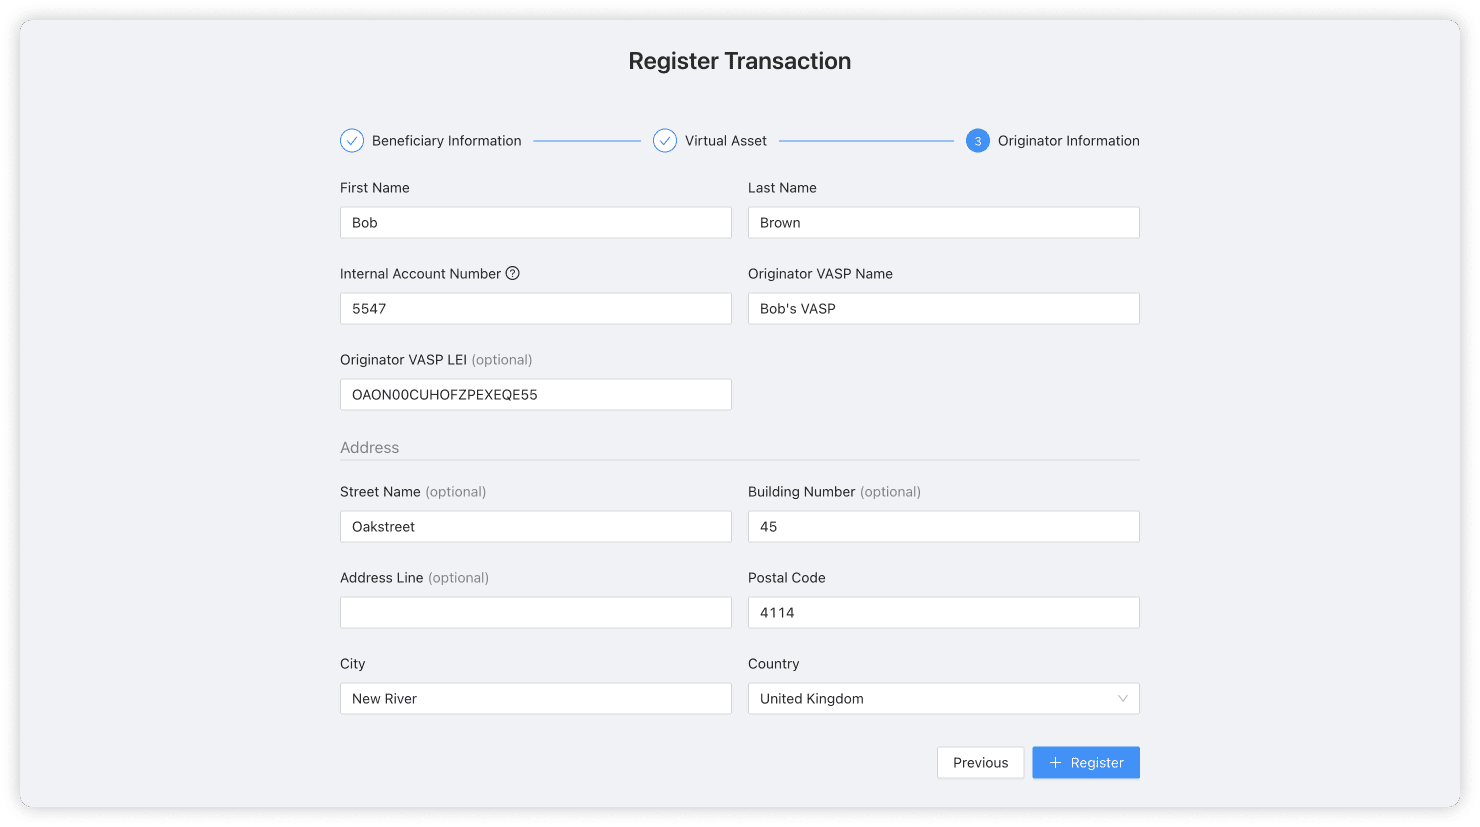1480x827 pixels.
Task: Focus the Internal Account Number field
Action: [535, 309]
